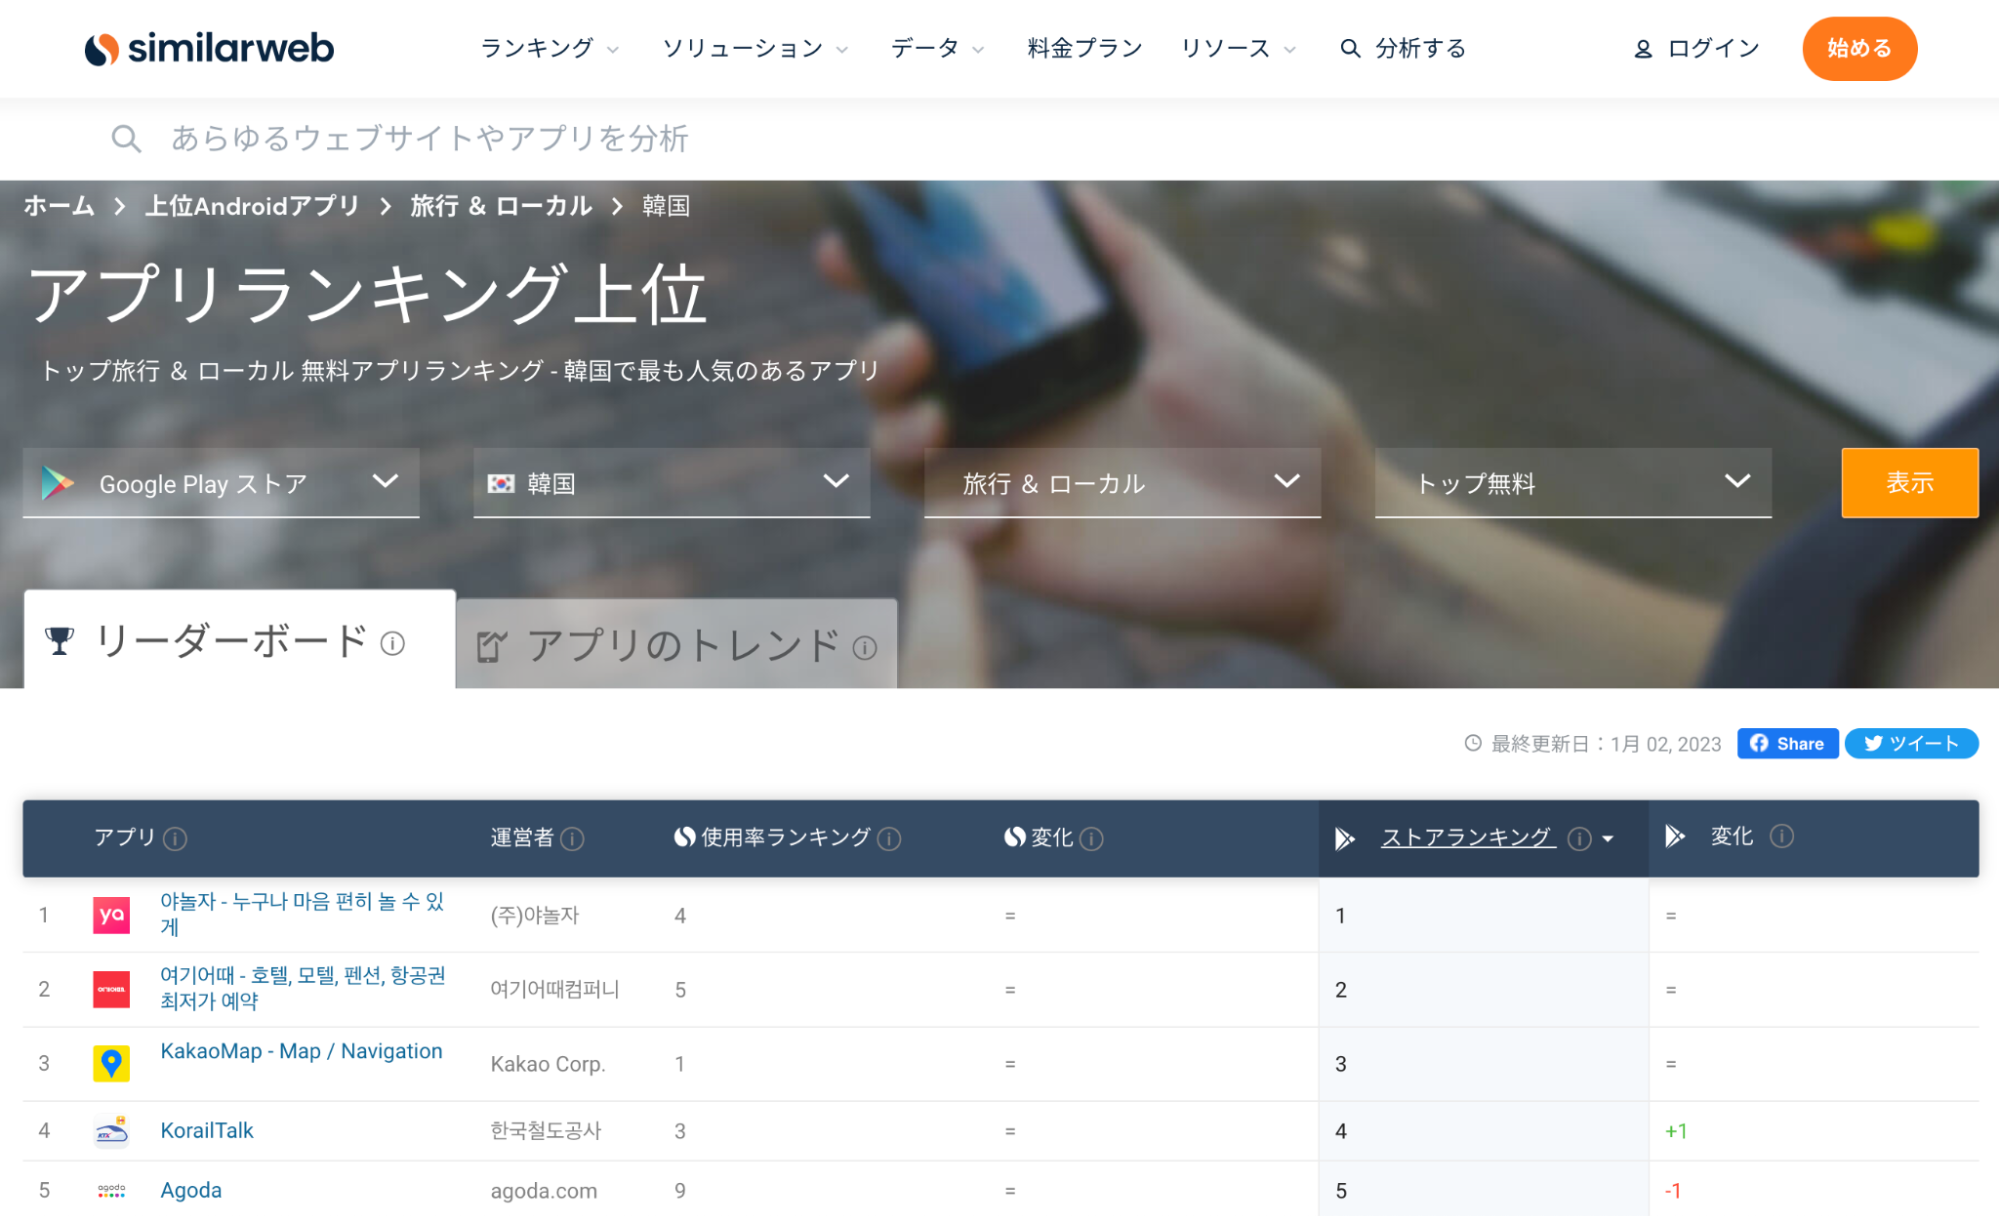Click the website and app search field
Screen dimensions: 1999x1217
click(430, 138)
